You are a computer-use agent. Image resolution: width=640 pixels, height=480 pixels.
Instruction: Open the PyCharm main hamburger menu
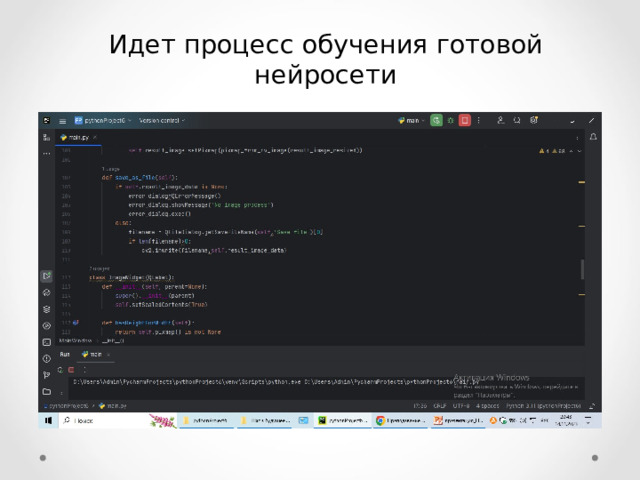62,121
